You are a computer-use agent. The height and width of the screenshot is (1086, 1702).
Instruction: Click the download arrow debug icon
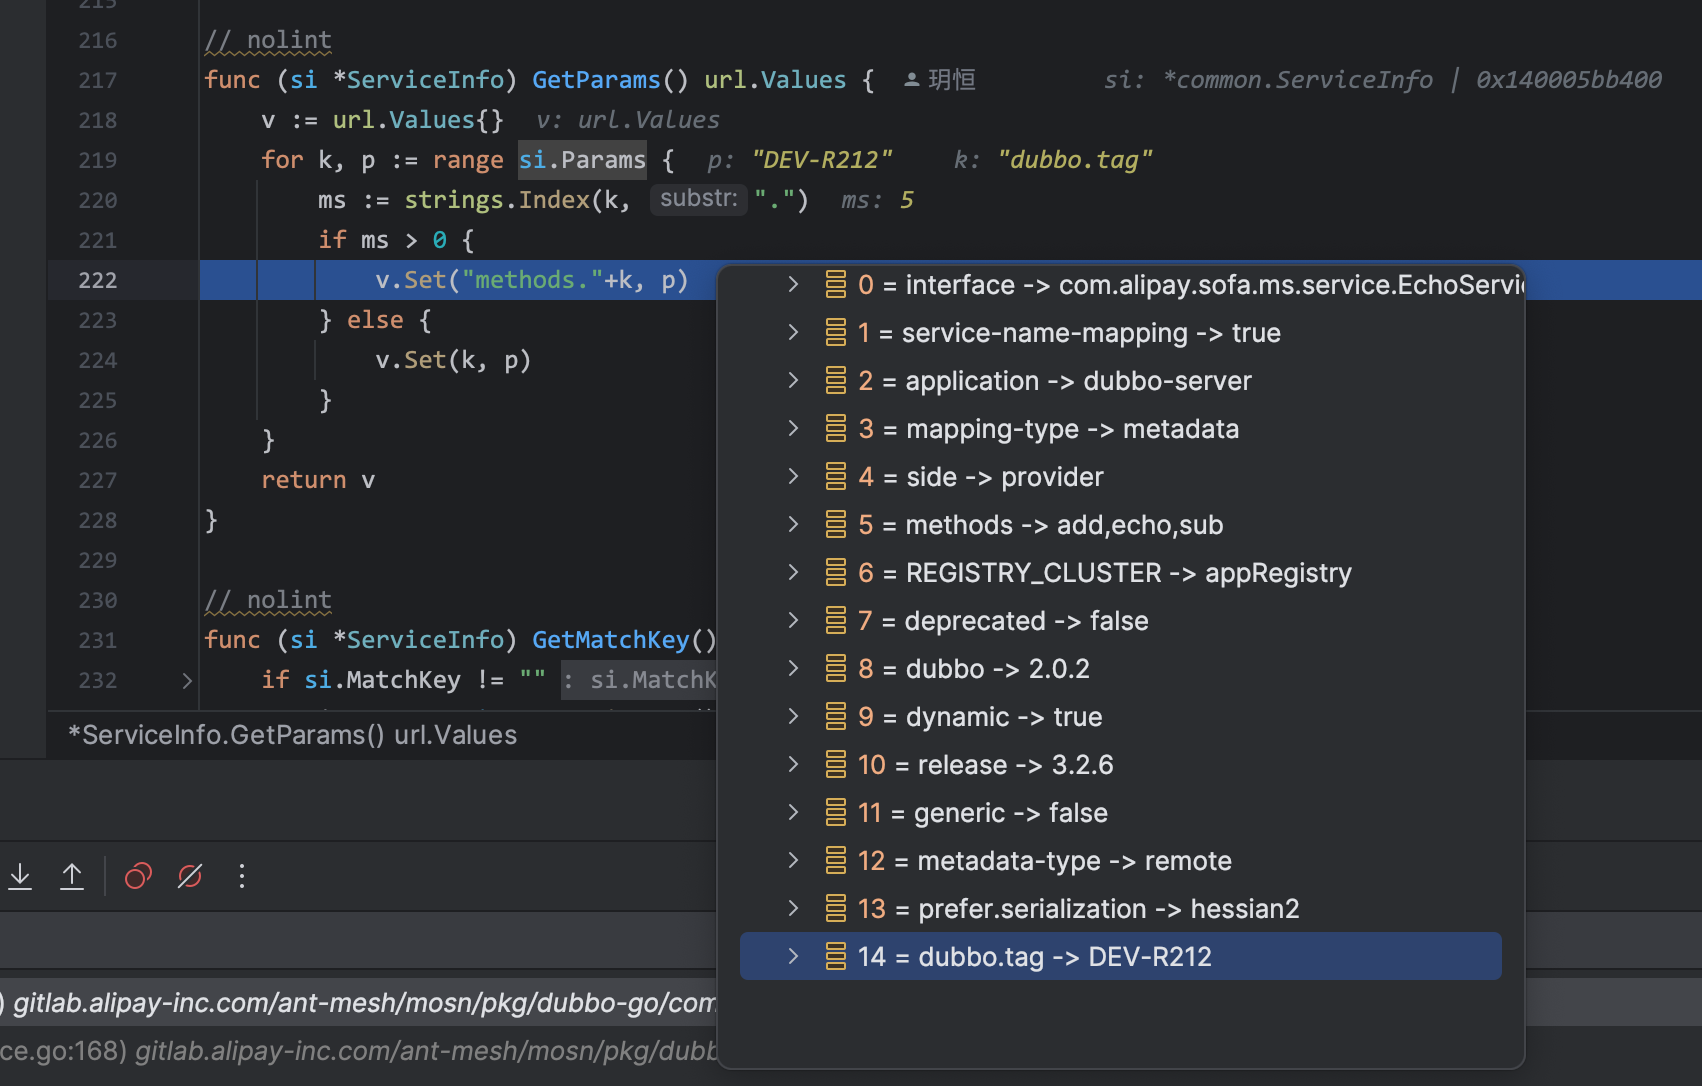click(20, 877)
